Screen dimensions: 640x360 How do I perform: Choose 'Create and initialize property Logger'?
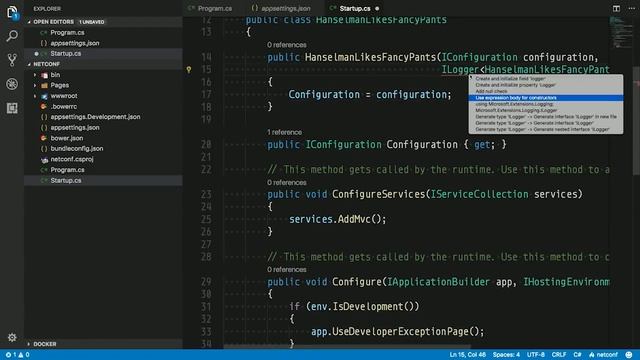546,85
